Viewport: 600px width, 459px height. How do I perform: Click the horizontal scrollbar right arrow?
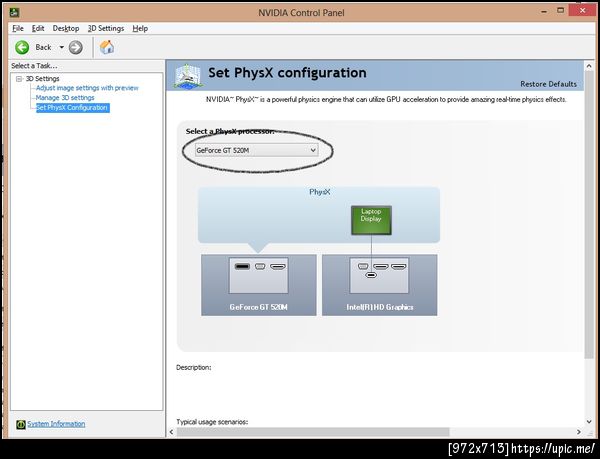579,432
